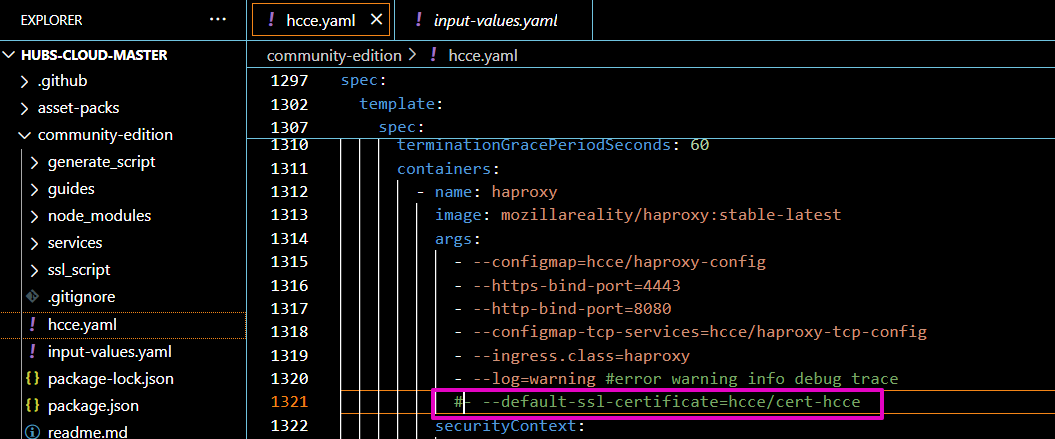Open input-values.yaml from the explorer

110,351
